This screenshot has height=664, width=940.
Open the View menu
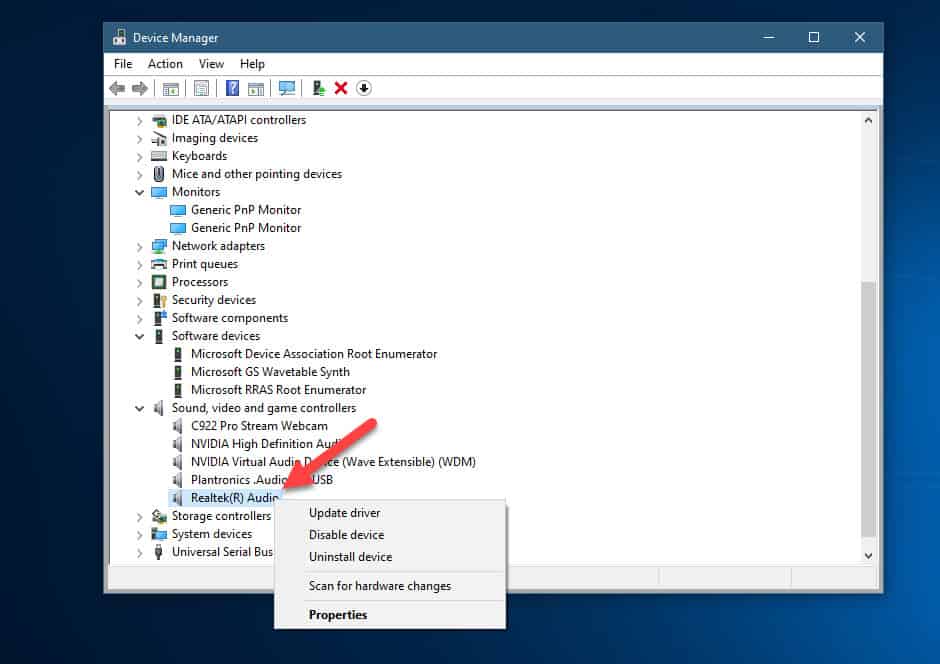(211, 64)
